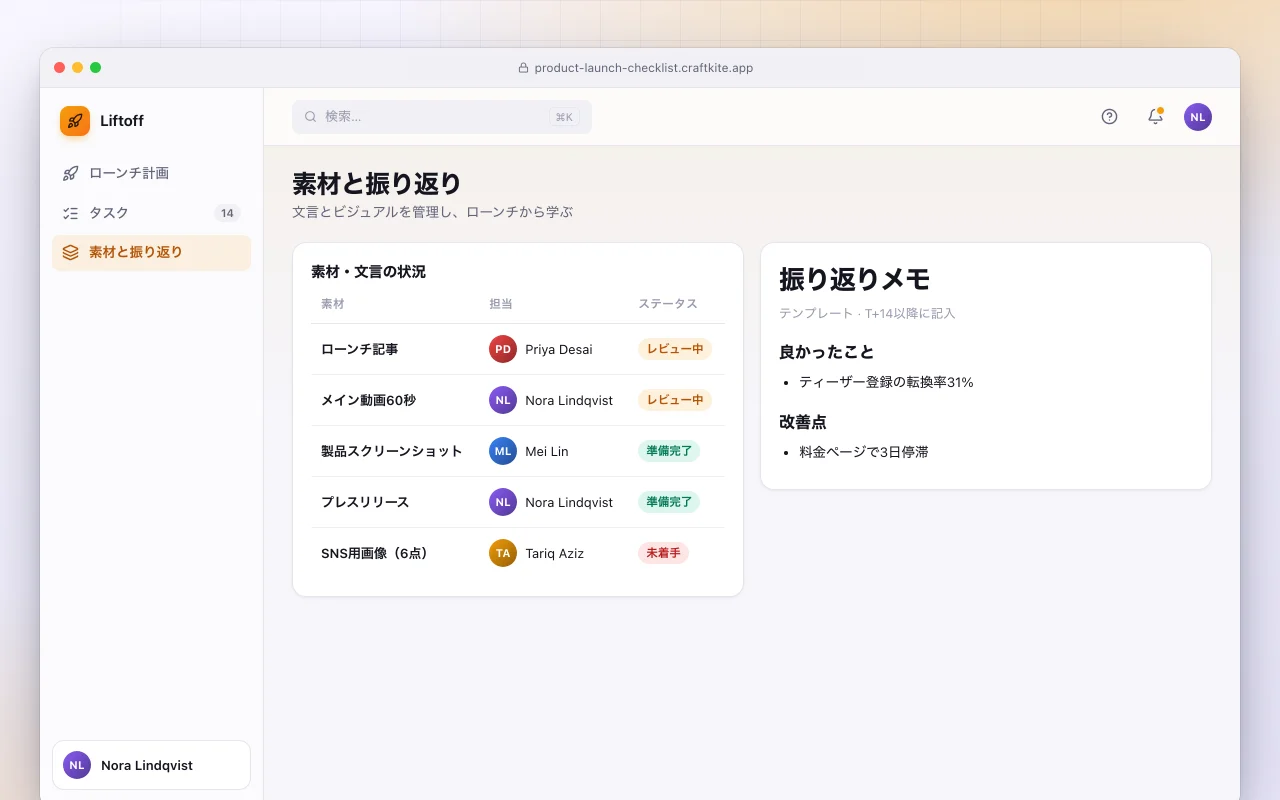Viewport: 1280px width, 800px height.
Task: Click Priya Desai's PD avatar
Action: click(x=503, y=349)
